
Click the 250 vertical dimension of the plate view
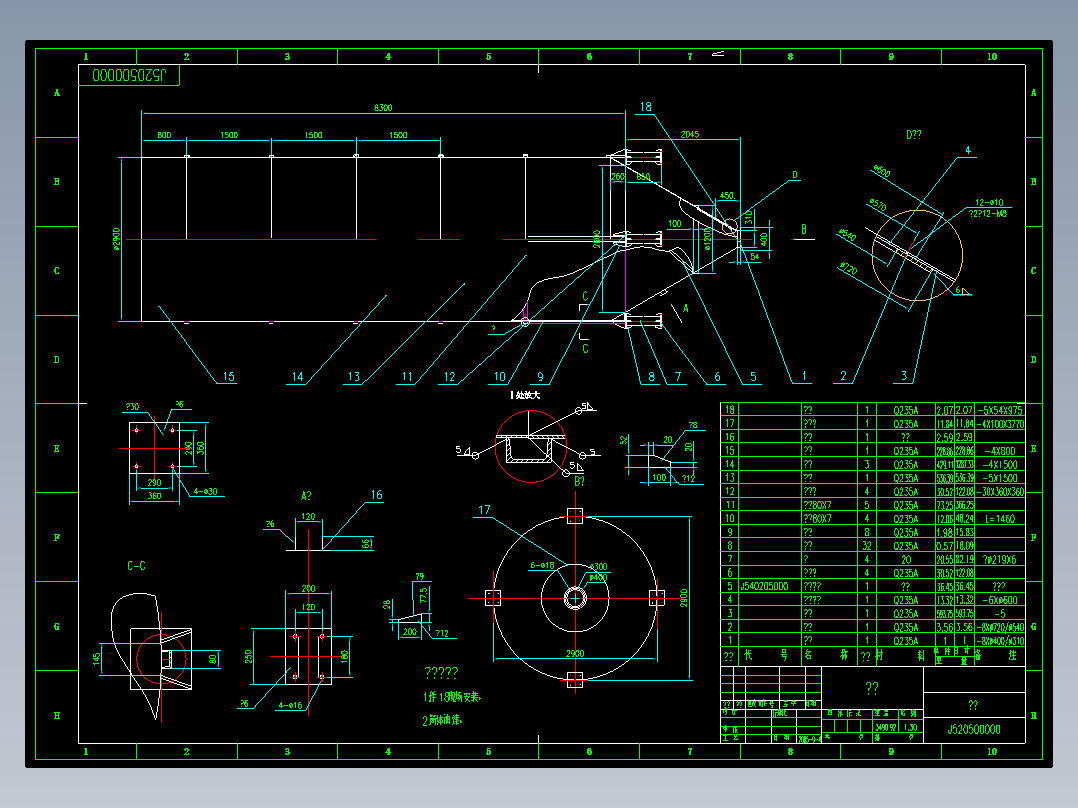[x=248, y=656]
